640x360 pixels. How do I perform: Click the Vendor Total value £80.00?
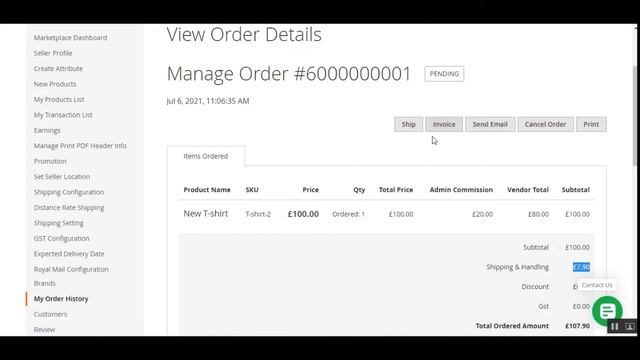[538, 214]
